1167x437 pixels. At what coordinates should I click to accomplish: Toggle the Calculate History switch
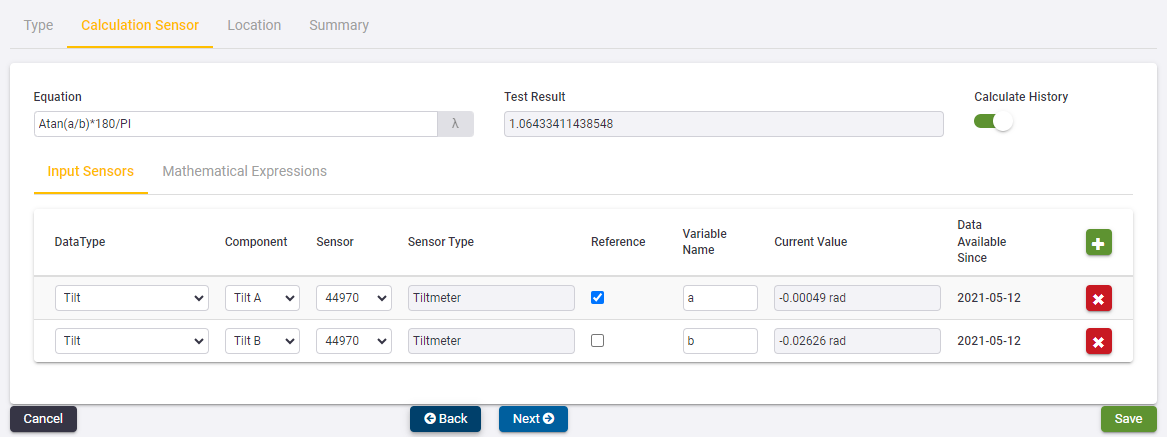(994, 121)
